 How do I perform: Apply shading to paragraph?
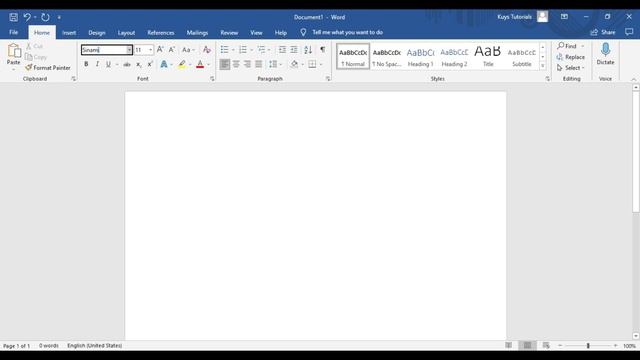coord(294,64)
